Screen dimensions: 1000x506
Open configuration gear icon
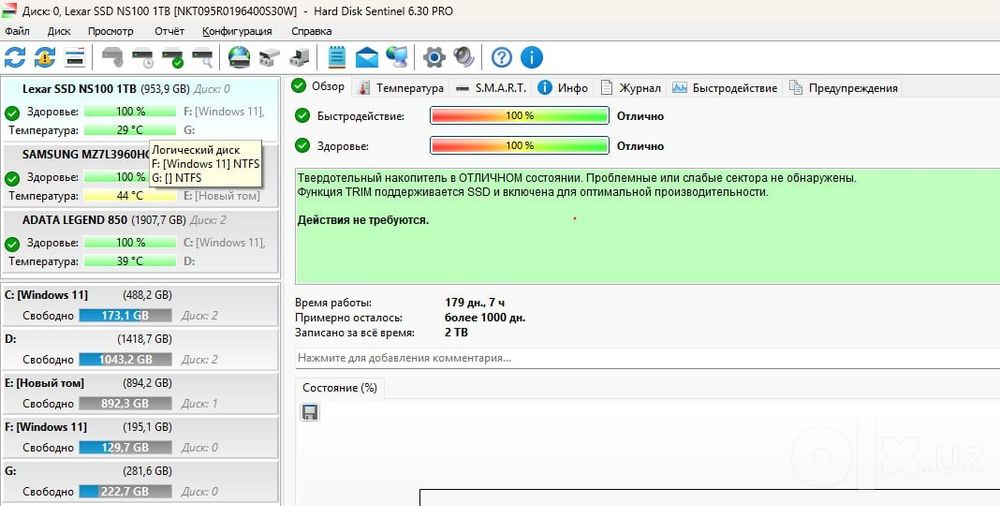pyautogui.click(x=434, y=57)
